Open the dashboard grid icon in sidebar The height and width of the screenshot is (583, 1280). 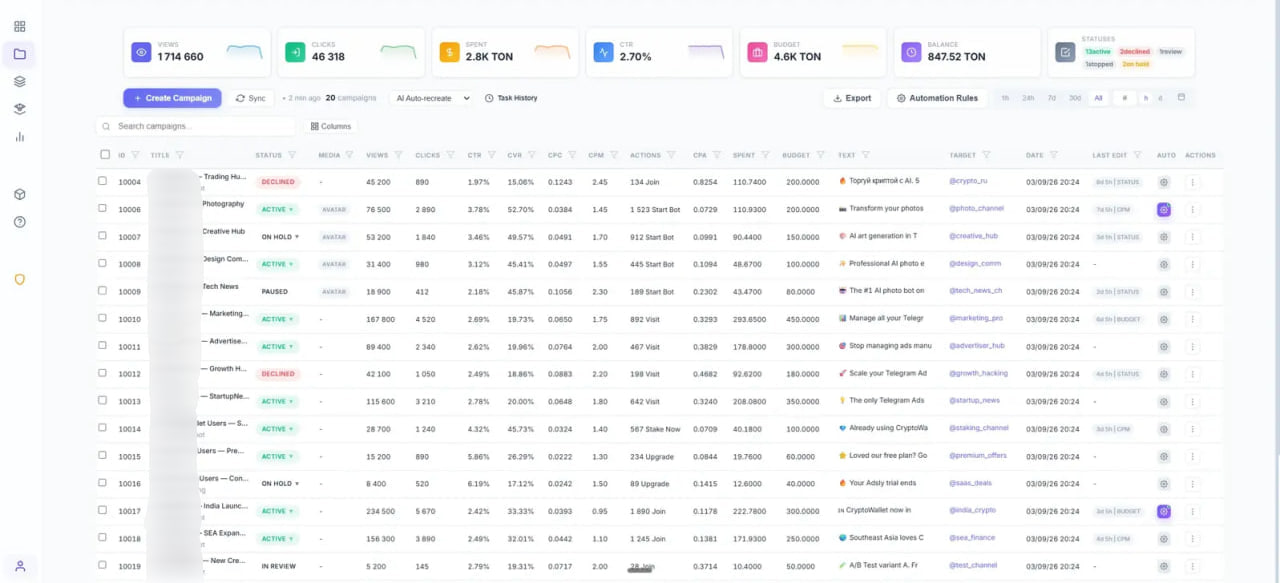(x=20, y=26)
